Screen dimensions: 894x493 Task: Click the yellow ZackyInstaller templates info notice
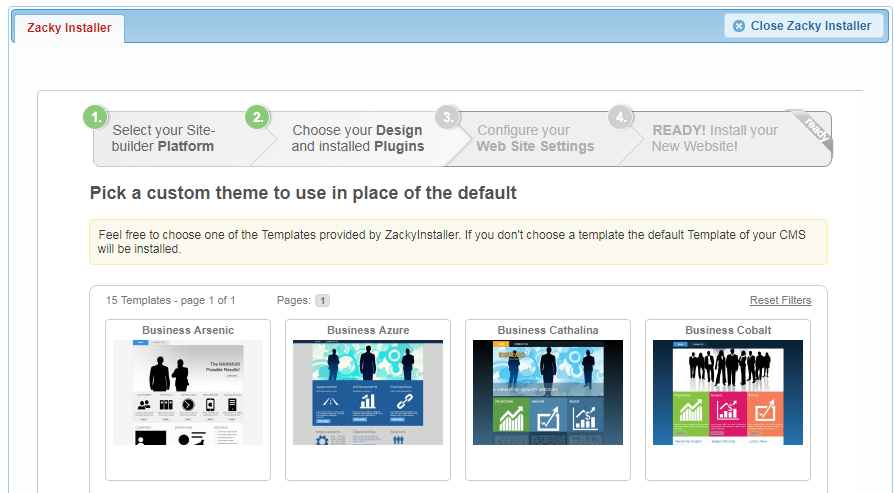[458, 242]
